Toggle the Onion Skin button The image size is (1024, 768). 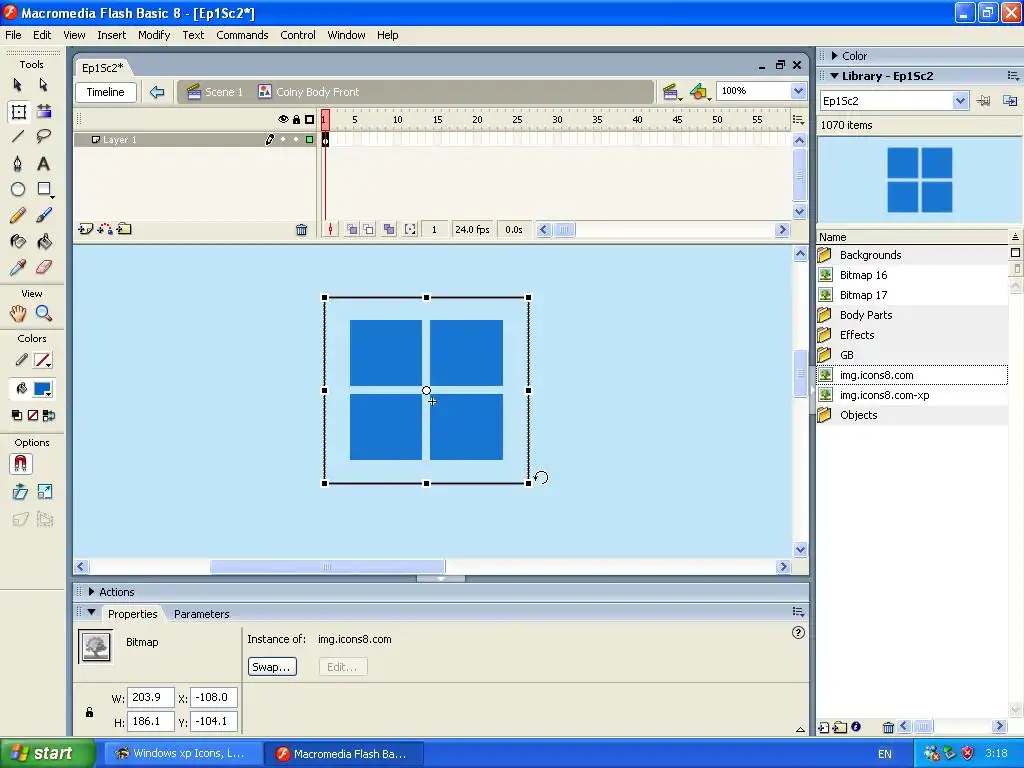click(x=352, y=230)
